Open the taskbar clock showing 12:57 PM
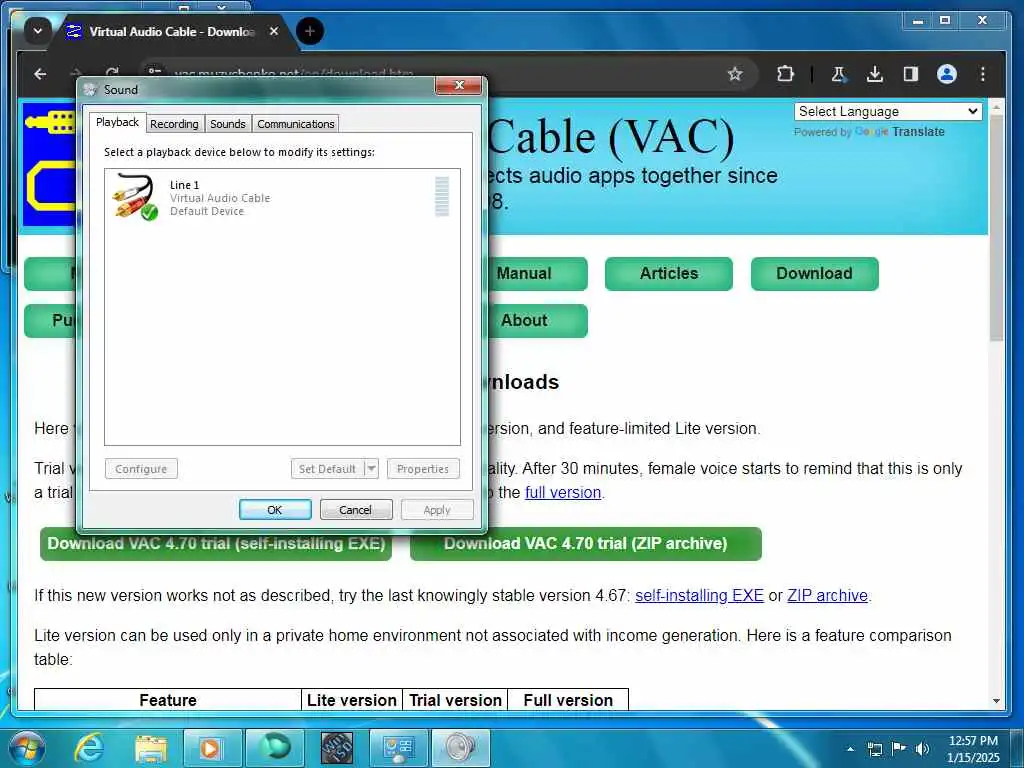Image resolution: width=1024 pixels, height=768 pixels. click(973, 749)
